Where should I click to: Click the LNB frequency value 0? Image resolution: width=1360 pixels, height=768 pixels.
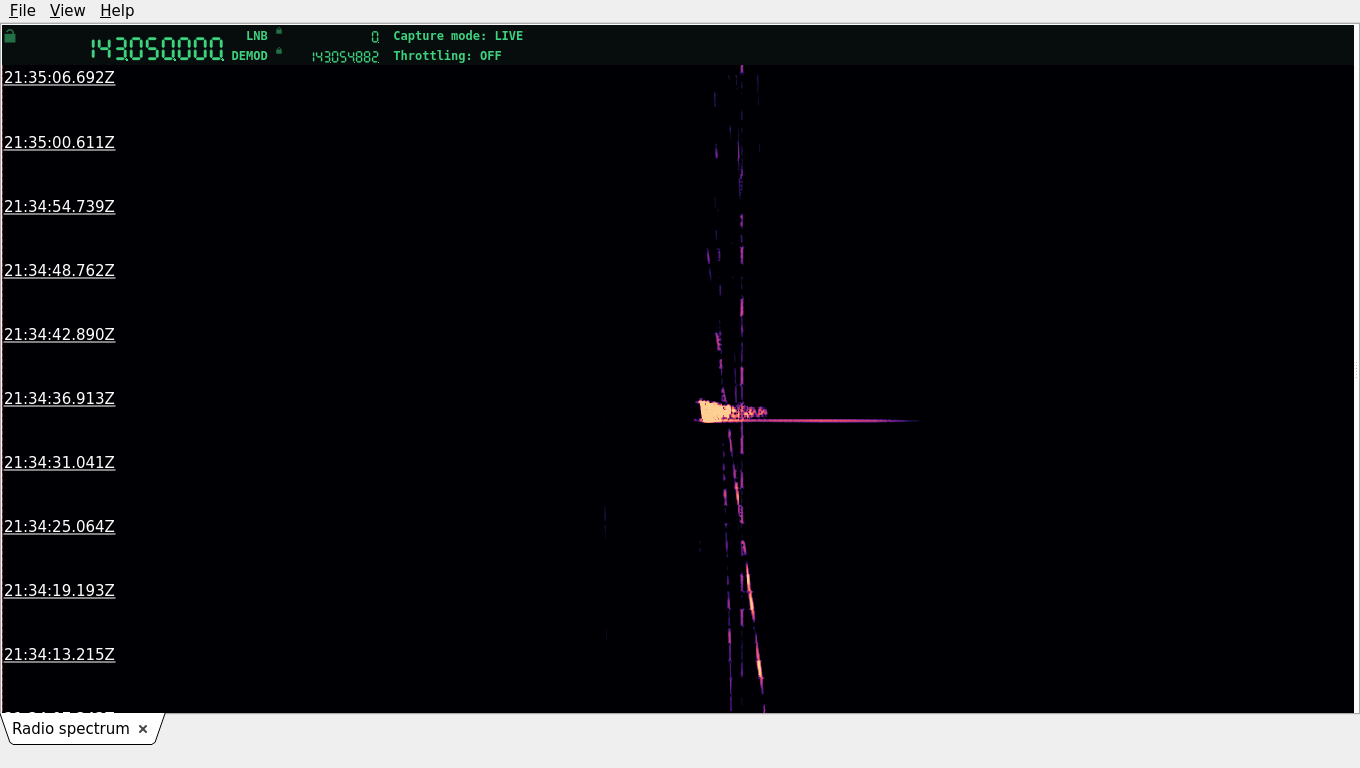tap(375, 37)
